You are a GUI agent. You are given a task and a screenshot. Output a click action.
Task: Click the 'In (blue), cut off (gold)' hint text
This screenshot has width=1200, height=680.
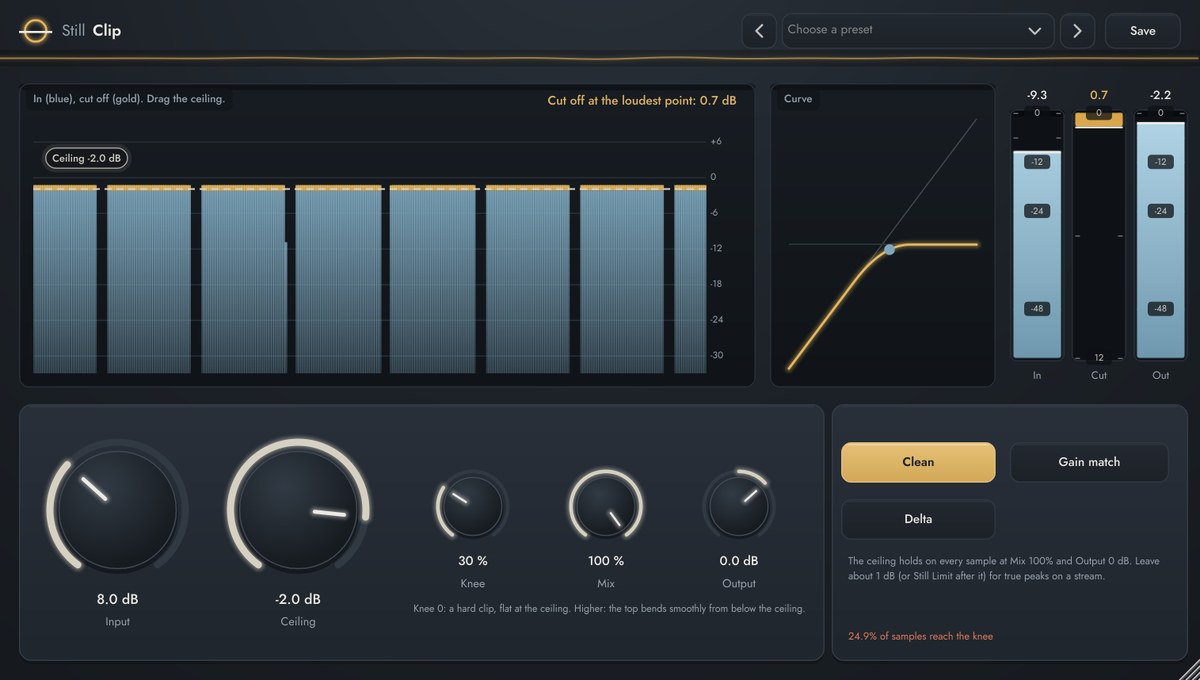click(129, 99)
